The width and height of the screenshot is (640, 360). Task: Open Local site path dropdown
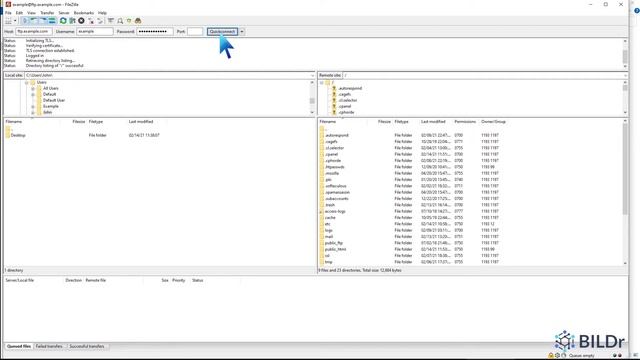313,76
